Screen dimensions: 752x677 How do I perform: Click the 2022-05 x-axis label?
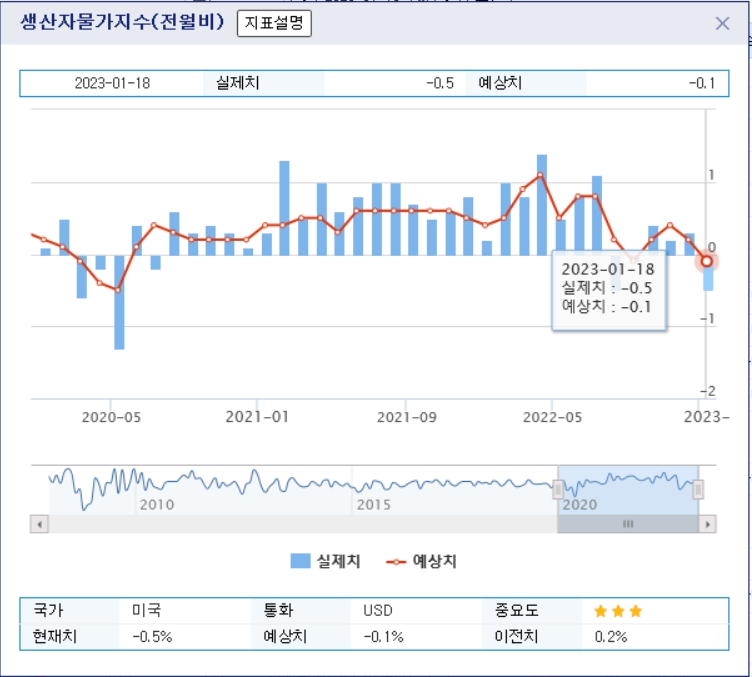point(552,417)
